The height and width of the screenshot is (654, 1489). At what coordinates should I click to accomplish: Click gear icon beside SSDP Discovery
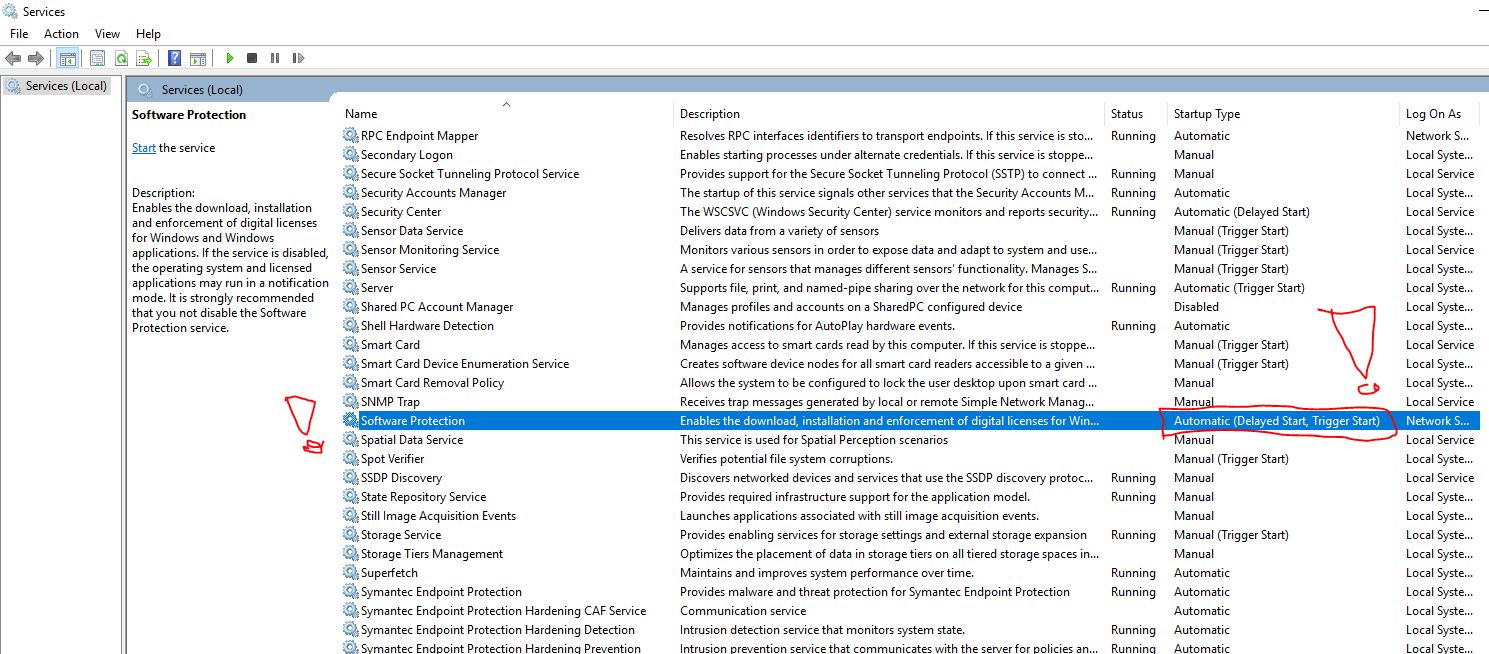tap(350, 477)
